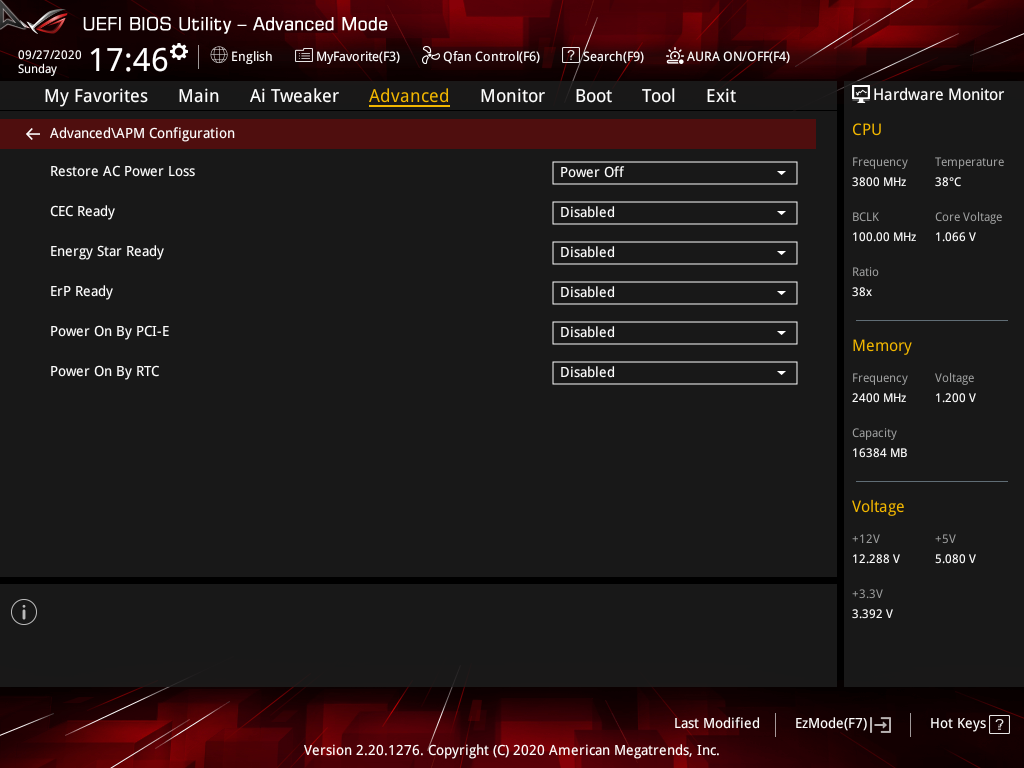Click the 09/27/2020 date
The image size is (1024, 768).
point(50,55)
